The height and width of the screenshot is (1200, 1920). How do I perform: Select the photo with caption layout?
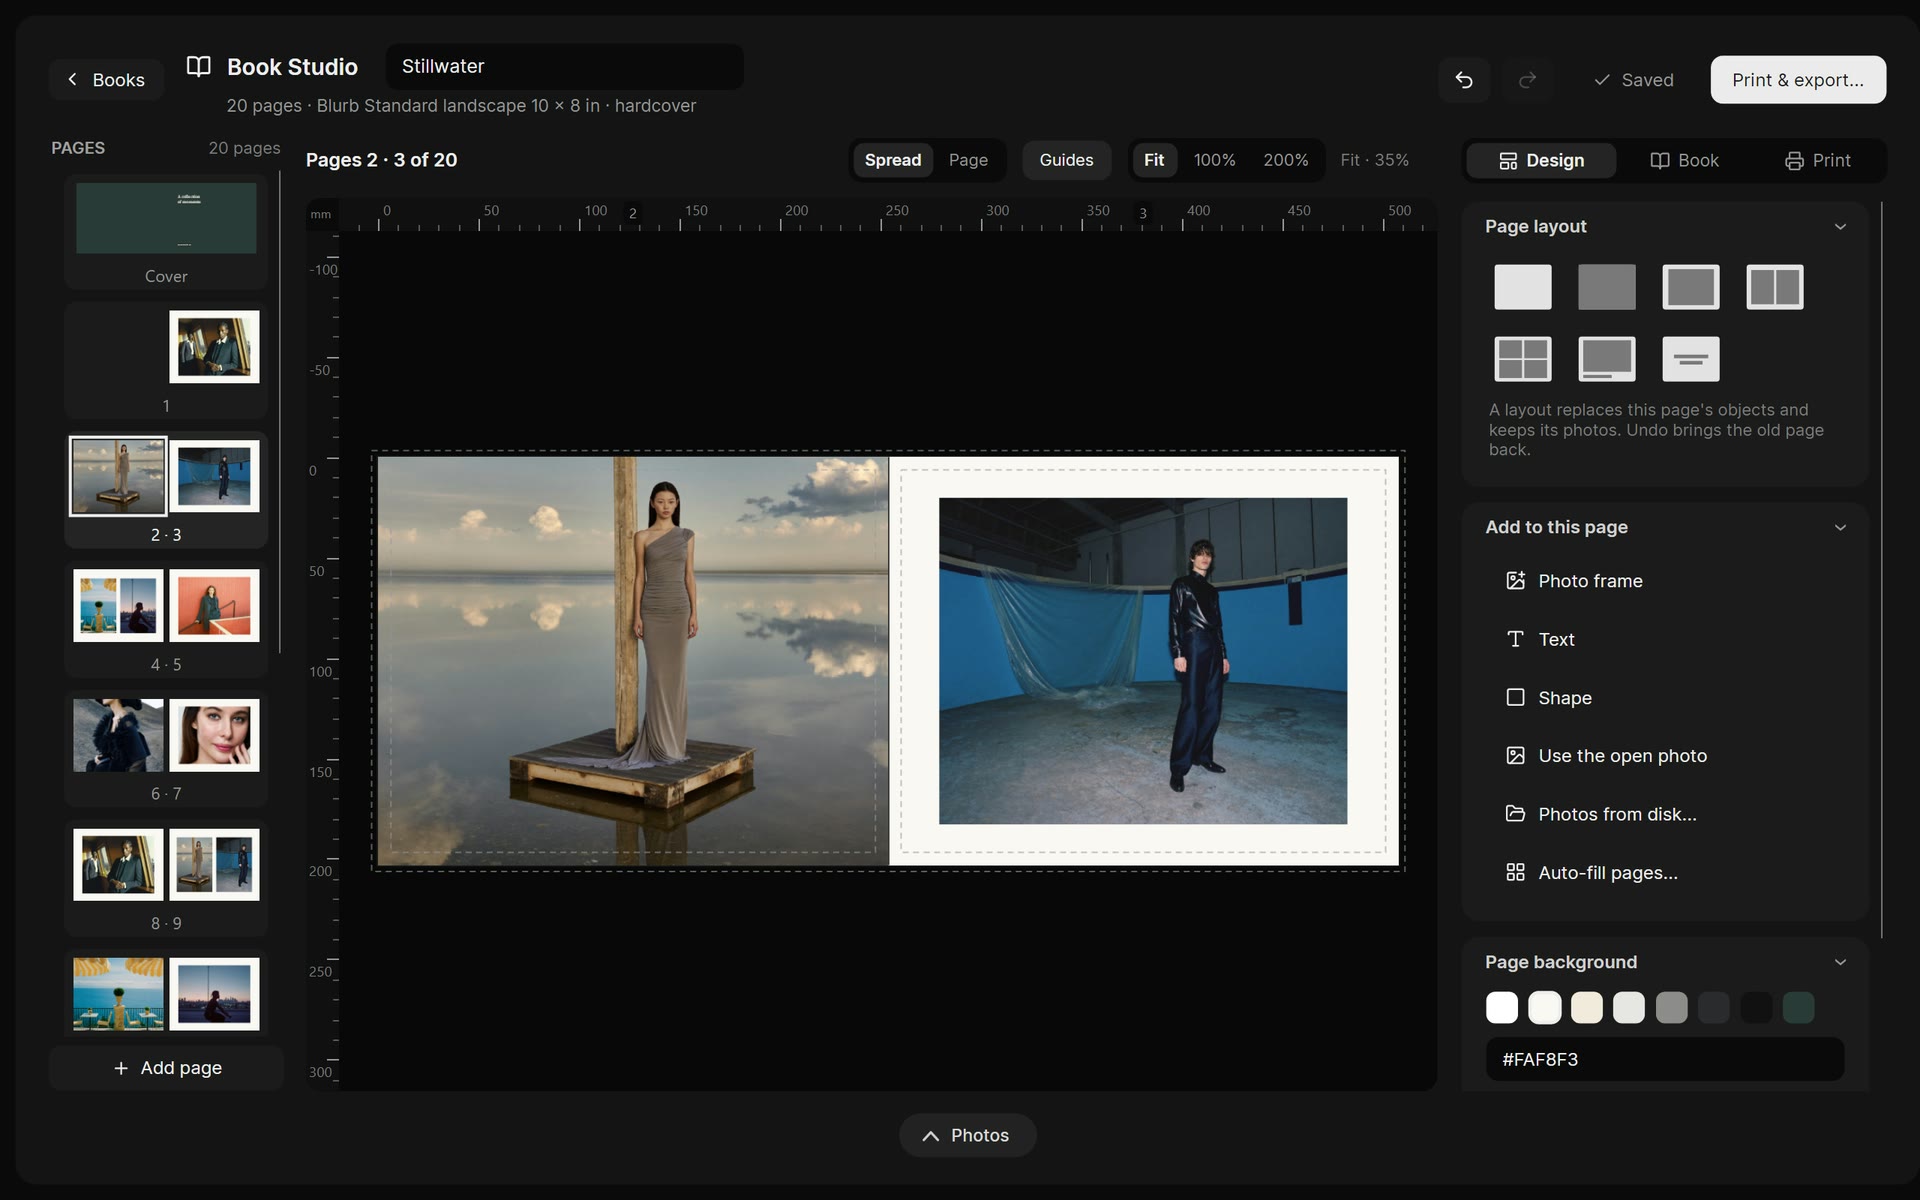click(1606, 359)
